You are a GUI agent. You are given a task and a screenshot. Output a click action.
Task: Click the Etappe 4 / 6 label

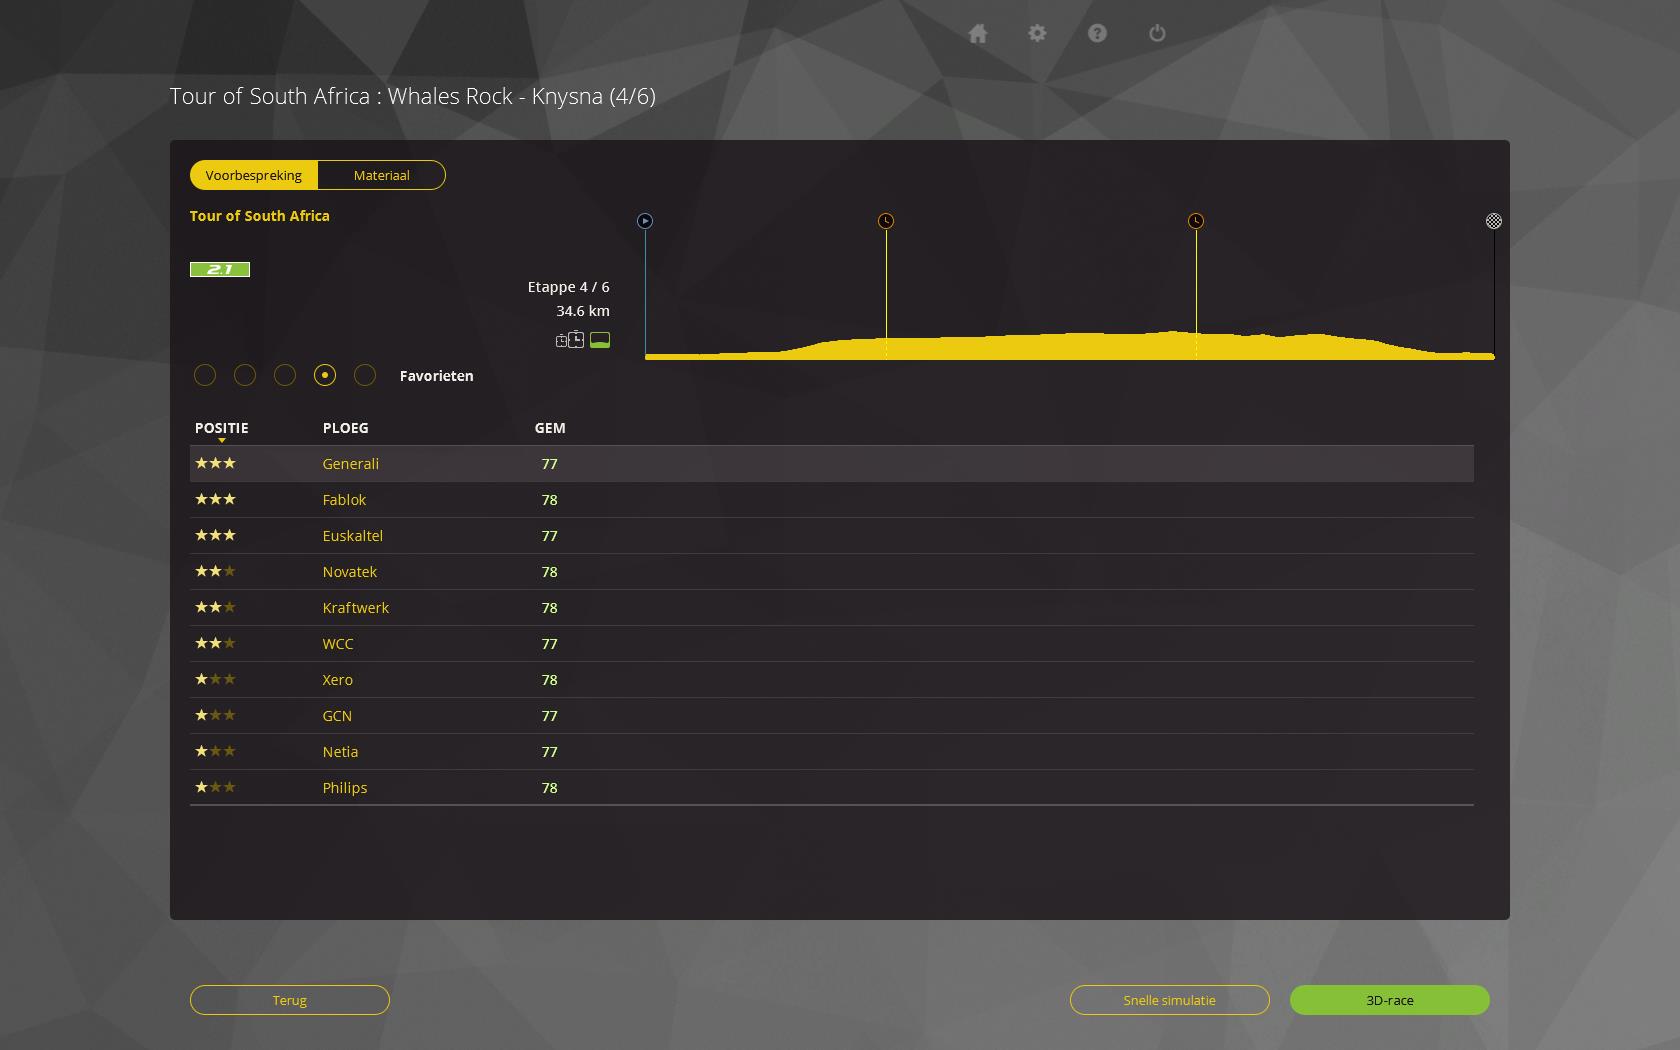point(569,287)
